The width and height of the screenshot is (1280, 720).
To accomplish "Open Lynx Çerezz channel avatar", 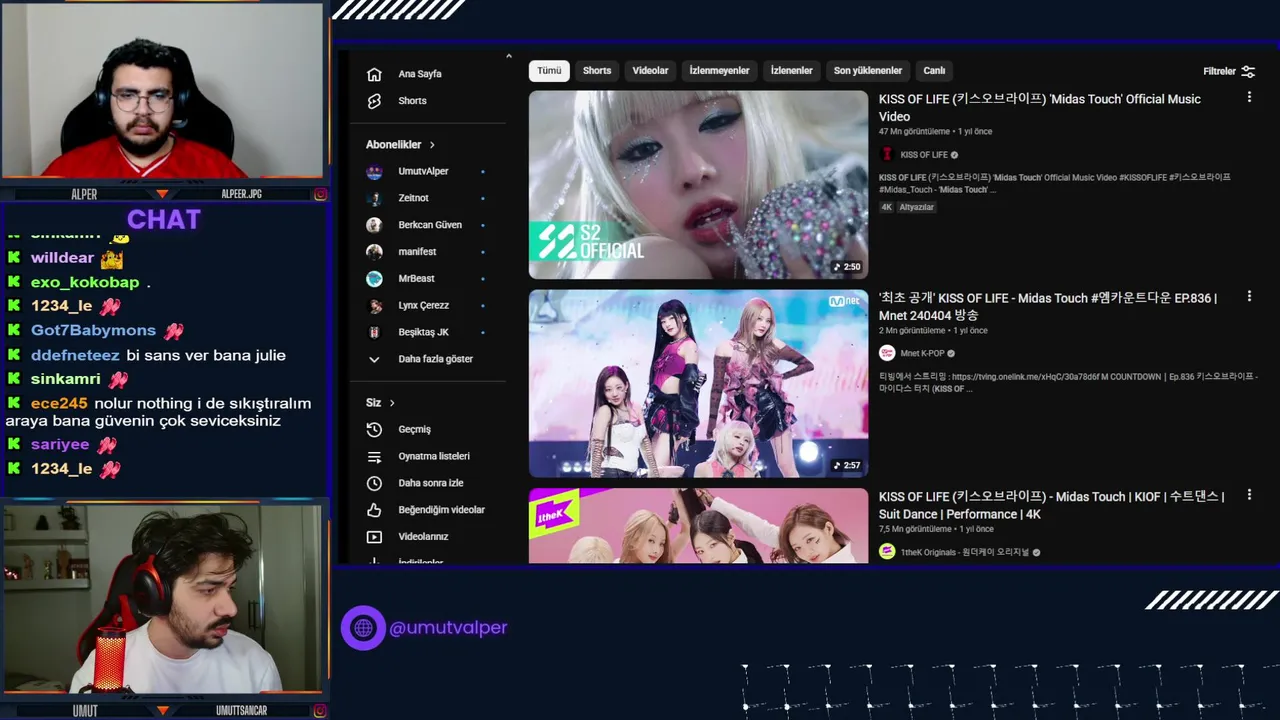I will pyautogui.click(x=374, y=306).
